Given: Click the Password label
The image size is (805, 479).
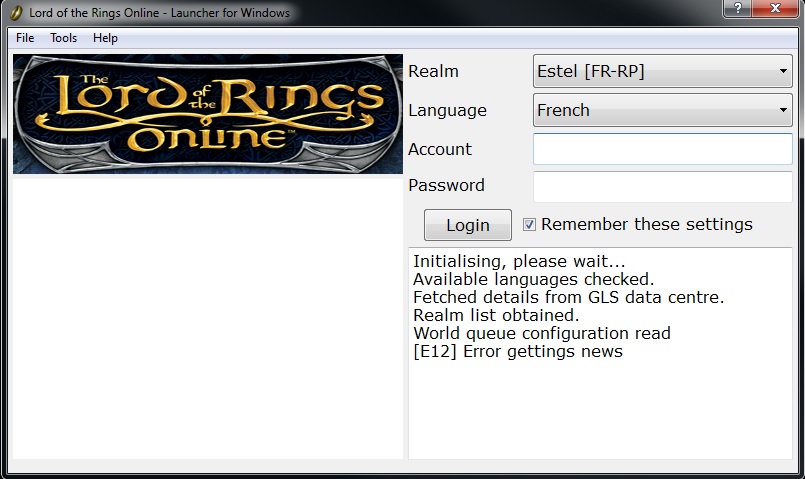Looking at the screenshot, I should pyautogui.click(x=446, y=185).
